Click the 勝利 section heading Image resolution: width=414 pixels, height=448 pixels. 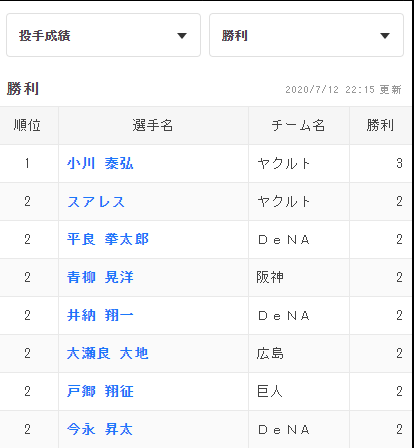point(23,89)
